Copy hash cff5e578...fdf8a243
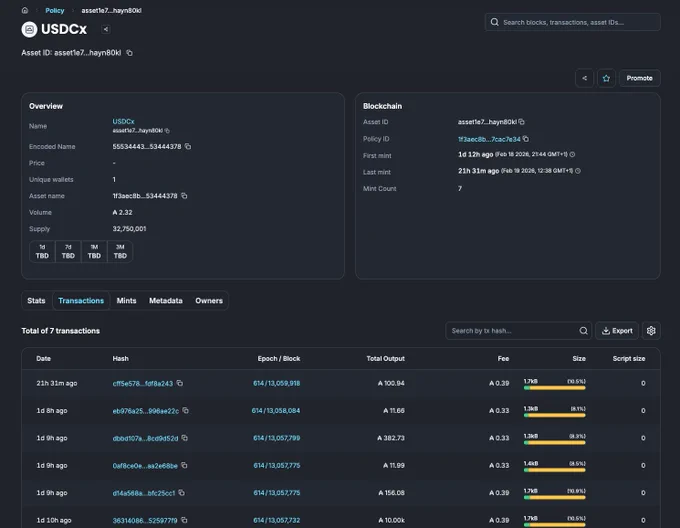This screenshot has width=680, height=528. pos(180,383)
